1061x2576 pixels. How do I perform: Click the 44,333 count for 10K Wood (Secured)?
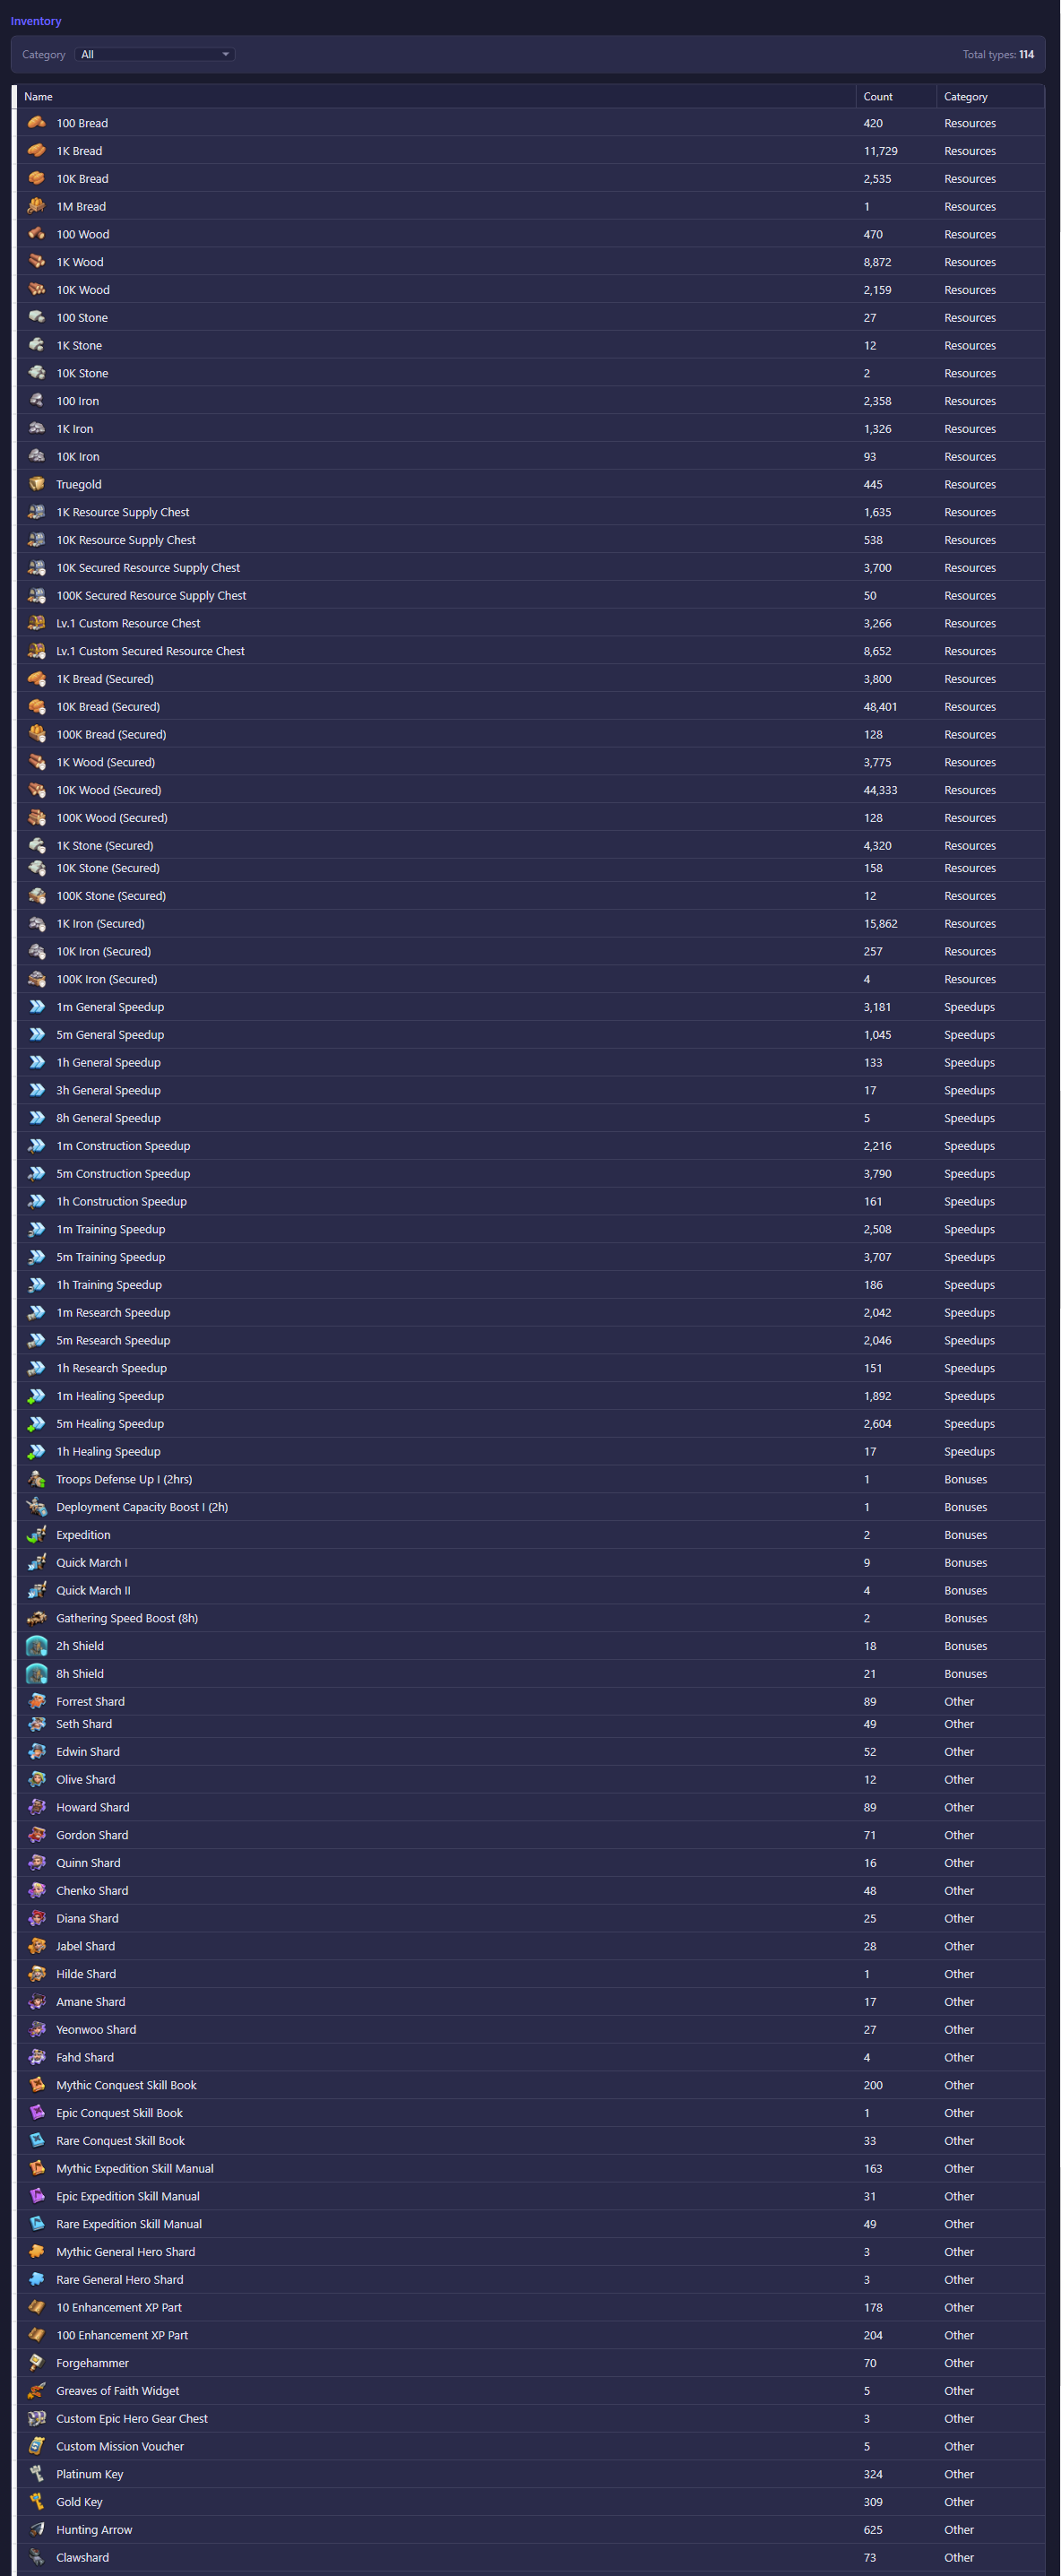click(880, 791)
